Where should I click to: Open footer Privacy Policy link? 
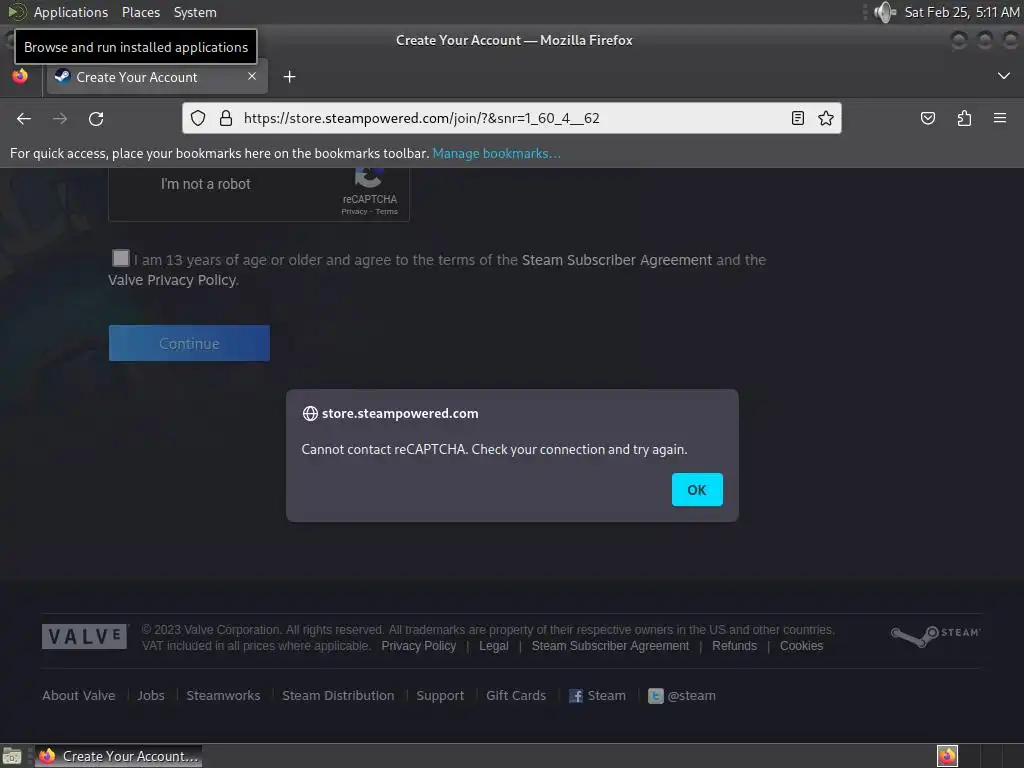click(x=419, y=646)
